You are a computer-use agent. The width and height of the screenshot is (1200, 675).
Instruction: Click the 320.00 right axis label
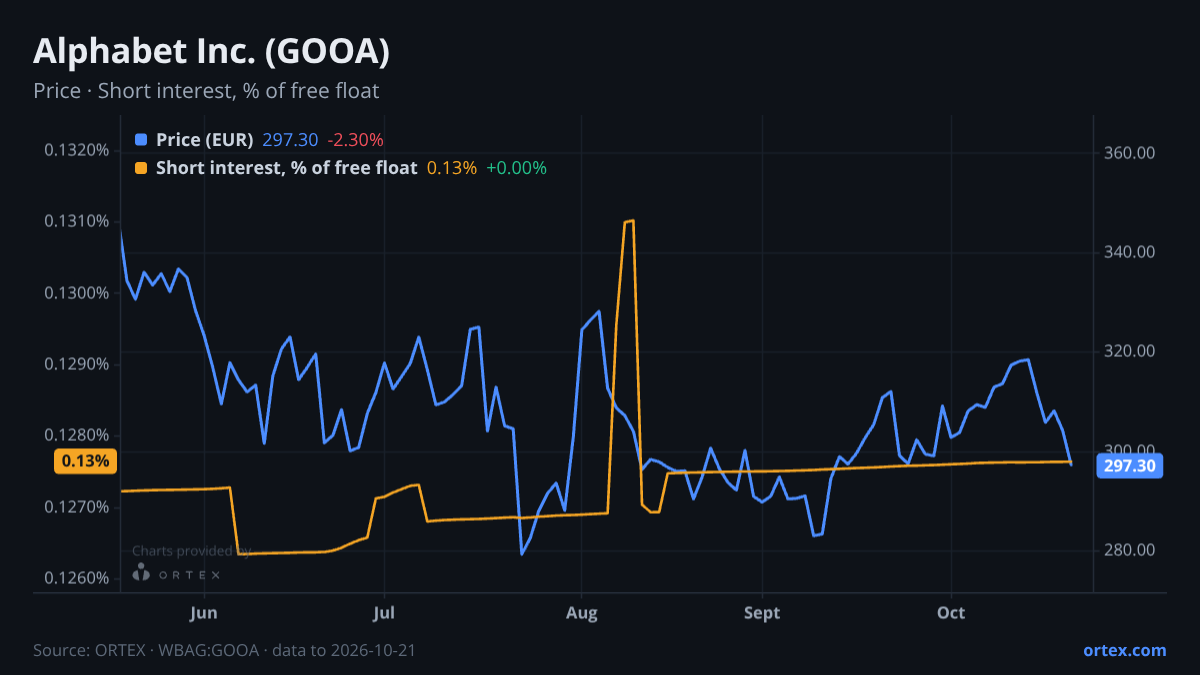coord(1130,351)
